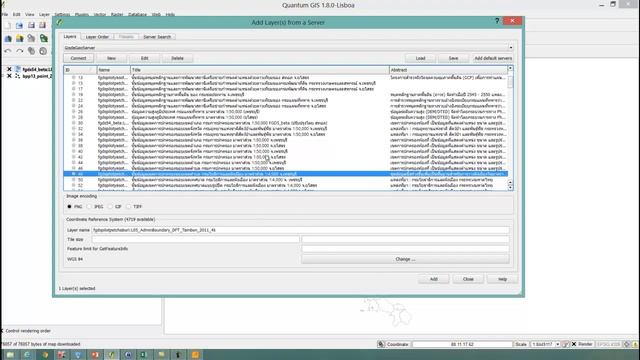Select TIFF image encoding

click(129, 207)
